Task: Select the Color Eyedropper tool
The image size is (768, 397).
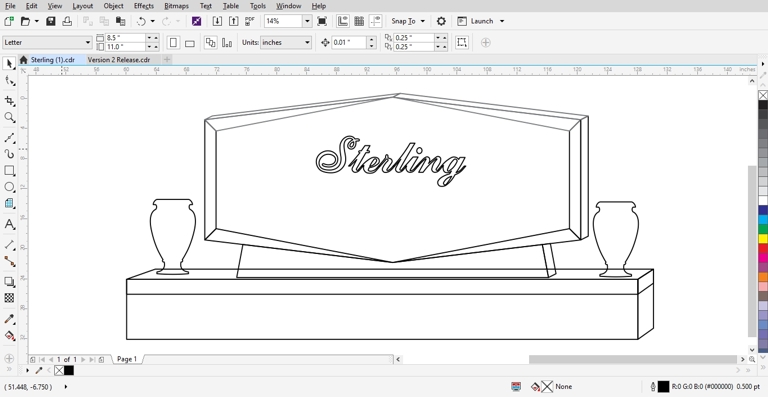Action: (9, 319)
